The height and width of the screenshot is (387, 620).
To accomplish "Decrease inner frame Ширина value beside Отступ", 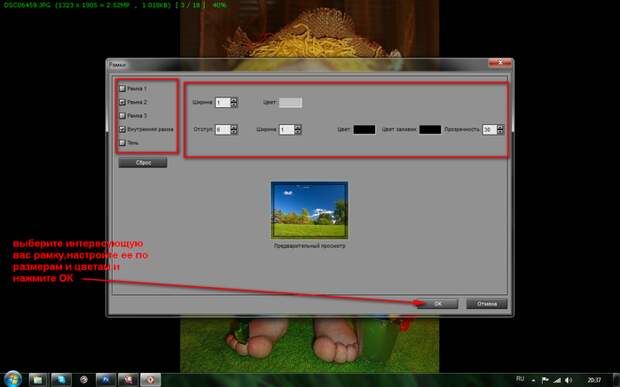I will 298,132.
